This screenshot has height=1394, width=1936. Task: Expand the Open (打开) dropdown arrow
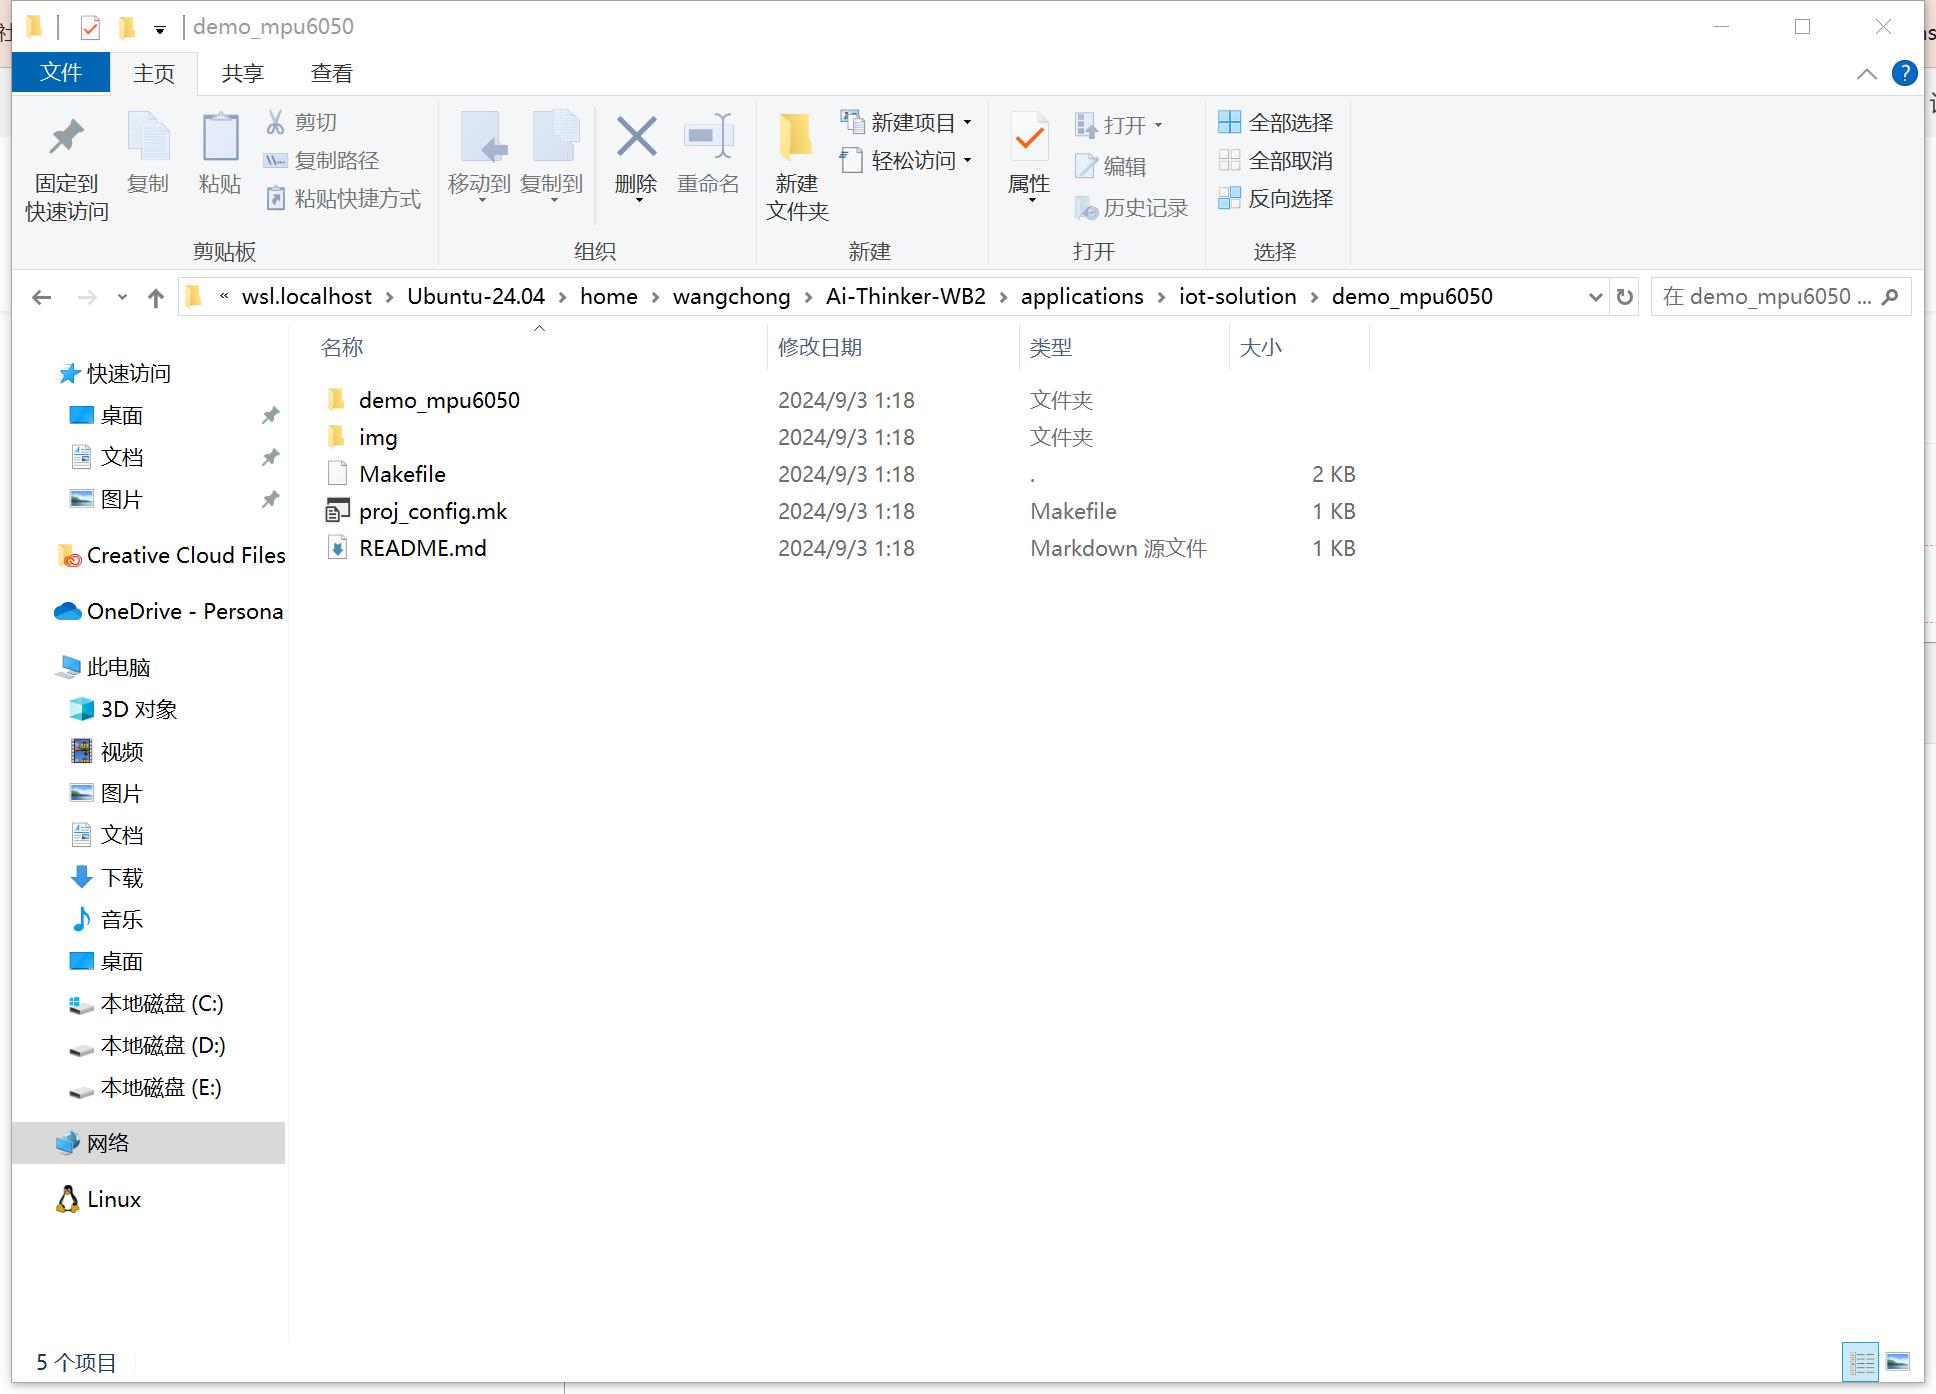click(1158, 125)
